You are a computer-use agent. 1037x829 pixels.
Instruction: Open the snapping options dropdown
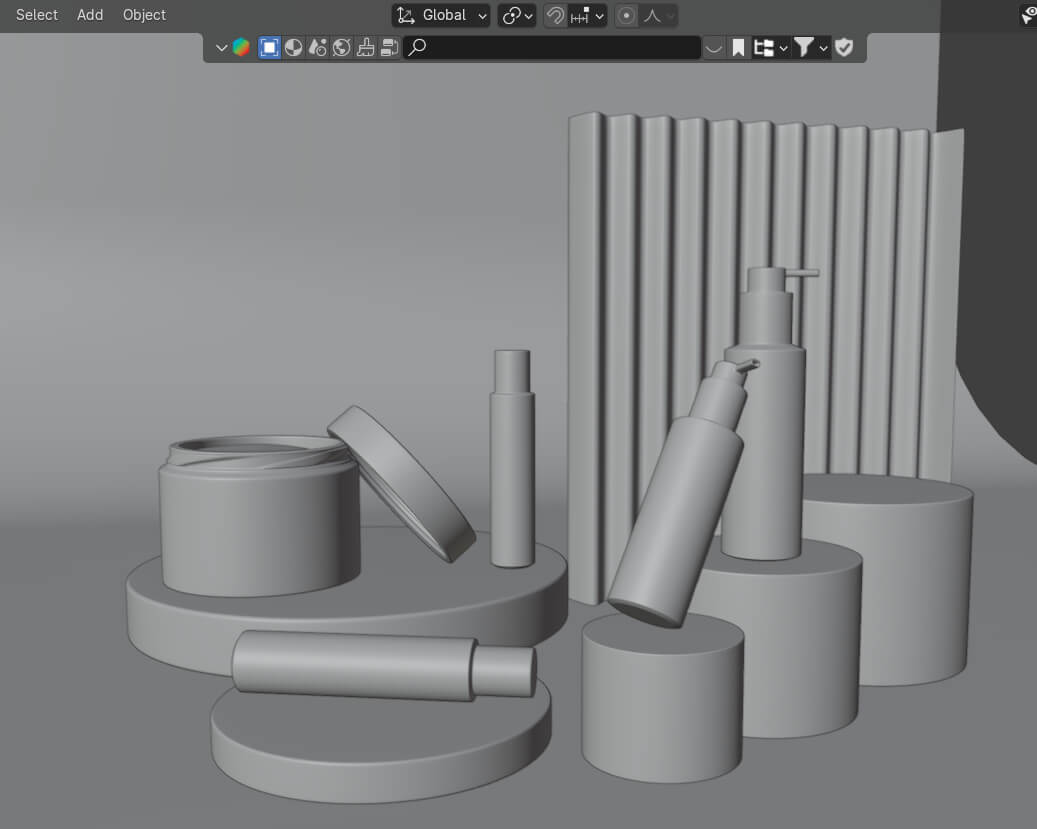click(587, 15)
